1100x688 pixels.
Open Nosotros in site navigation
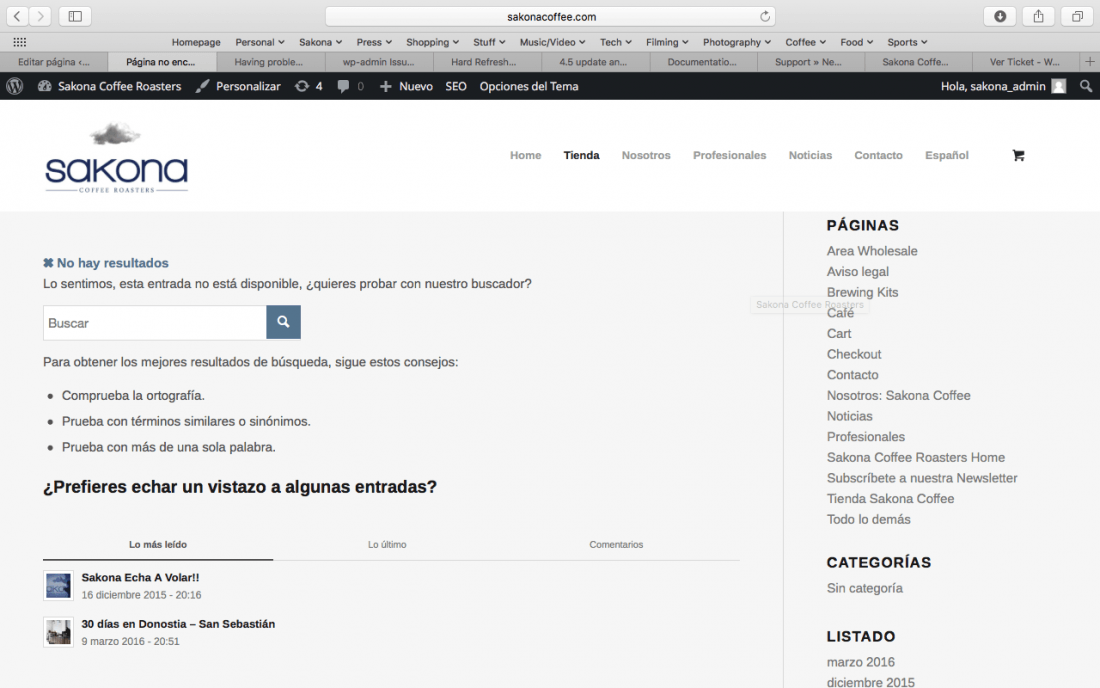(x=646, y=155)
